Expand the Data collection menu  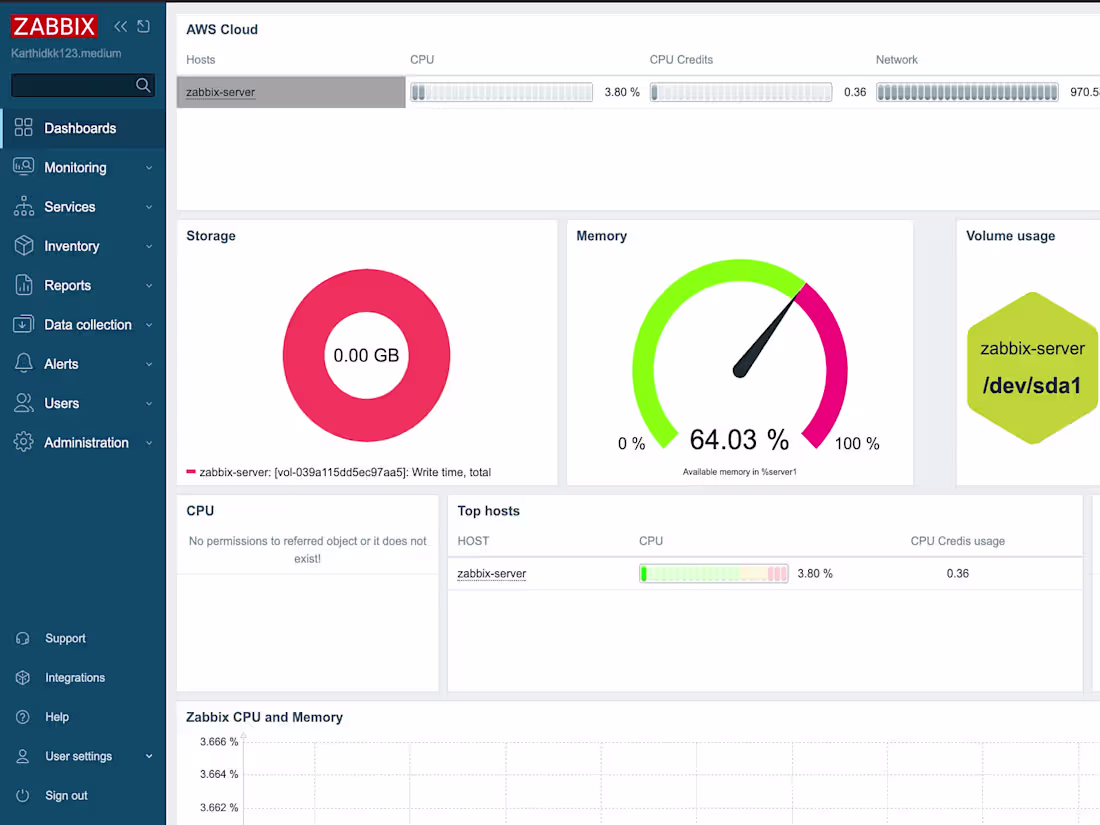pyautogui.click(x=89, y=324)
